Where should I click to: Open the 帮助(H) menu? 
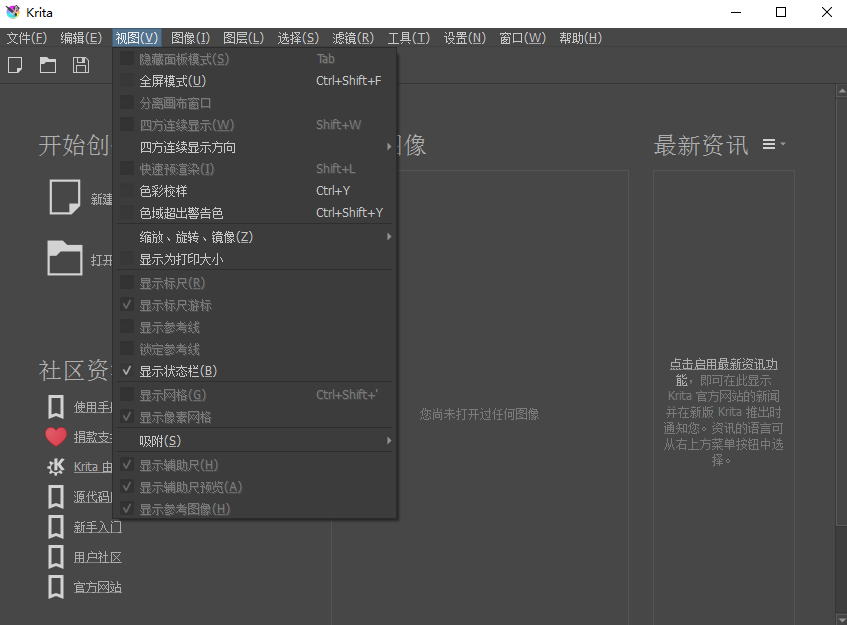coord(581,38)
